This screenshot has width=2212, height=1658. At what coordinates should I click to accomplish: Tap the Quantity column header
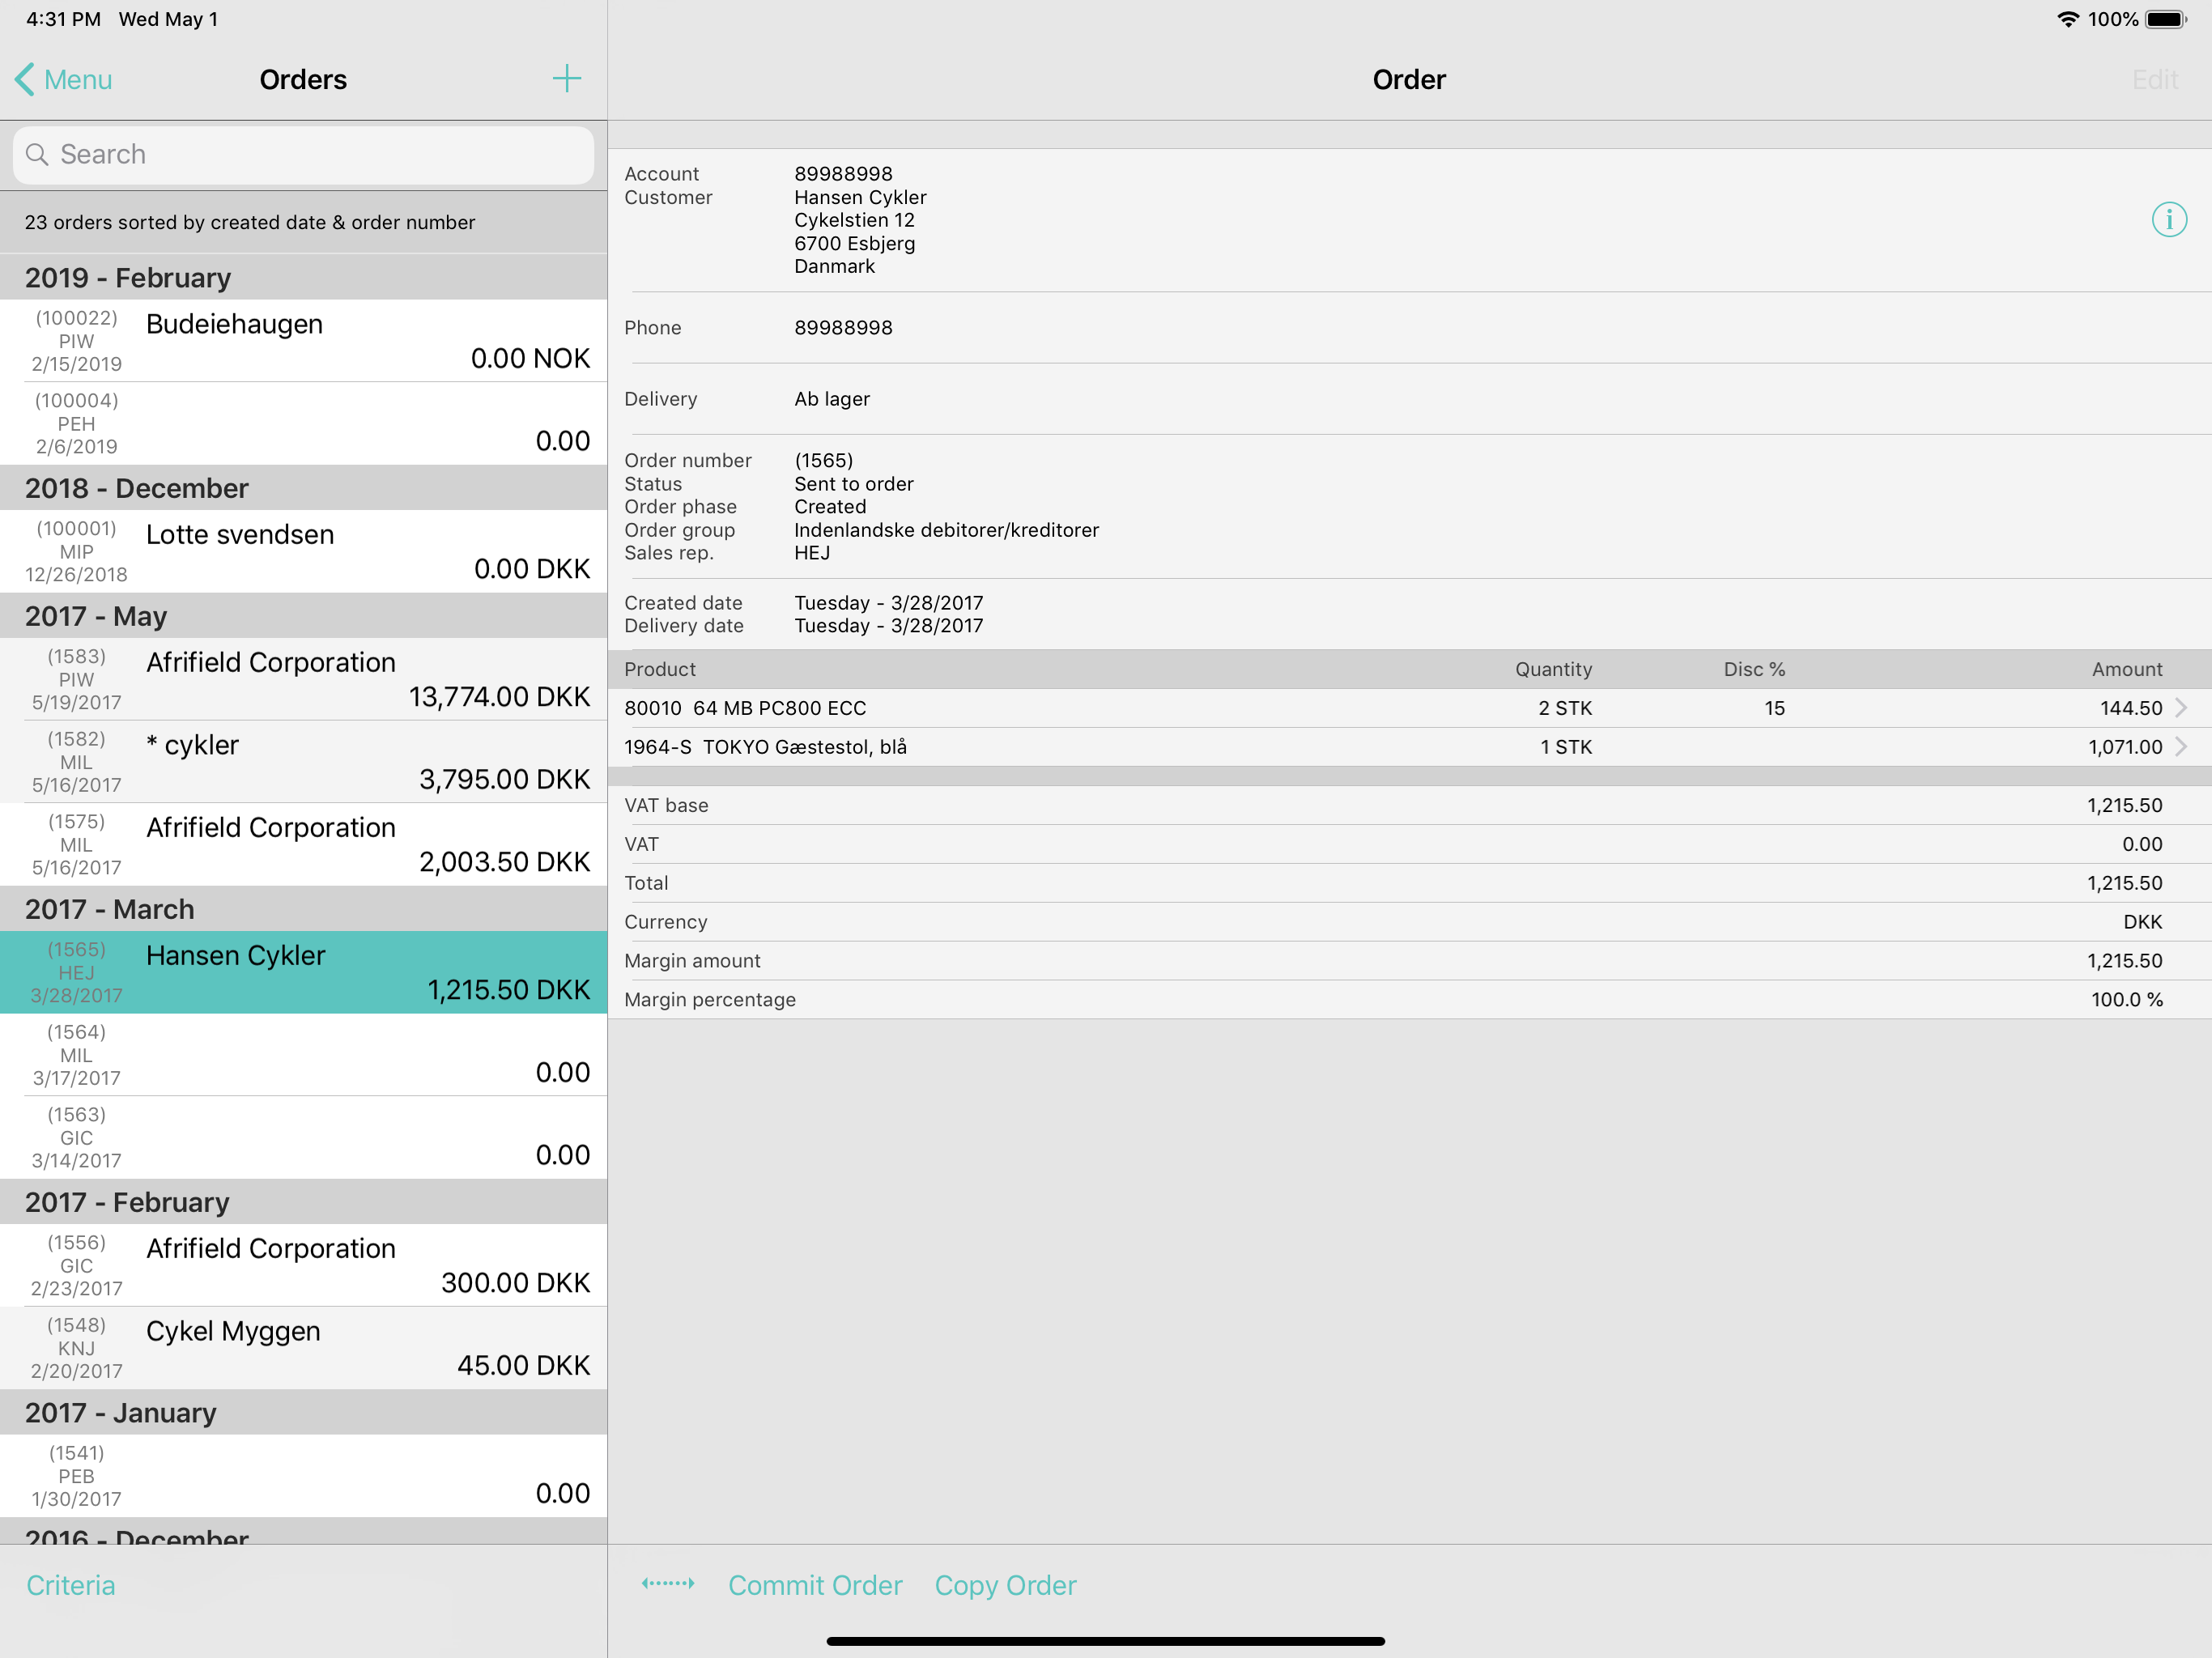[x=1553, y=669]
